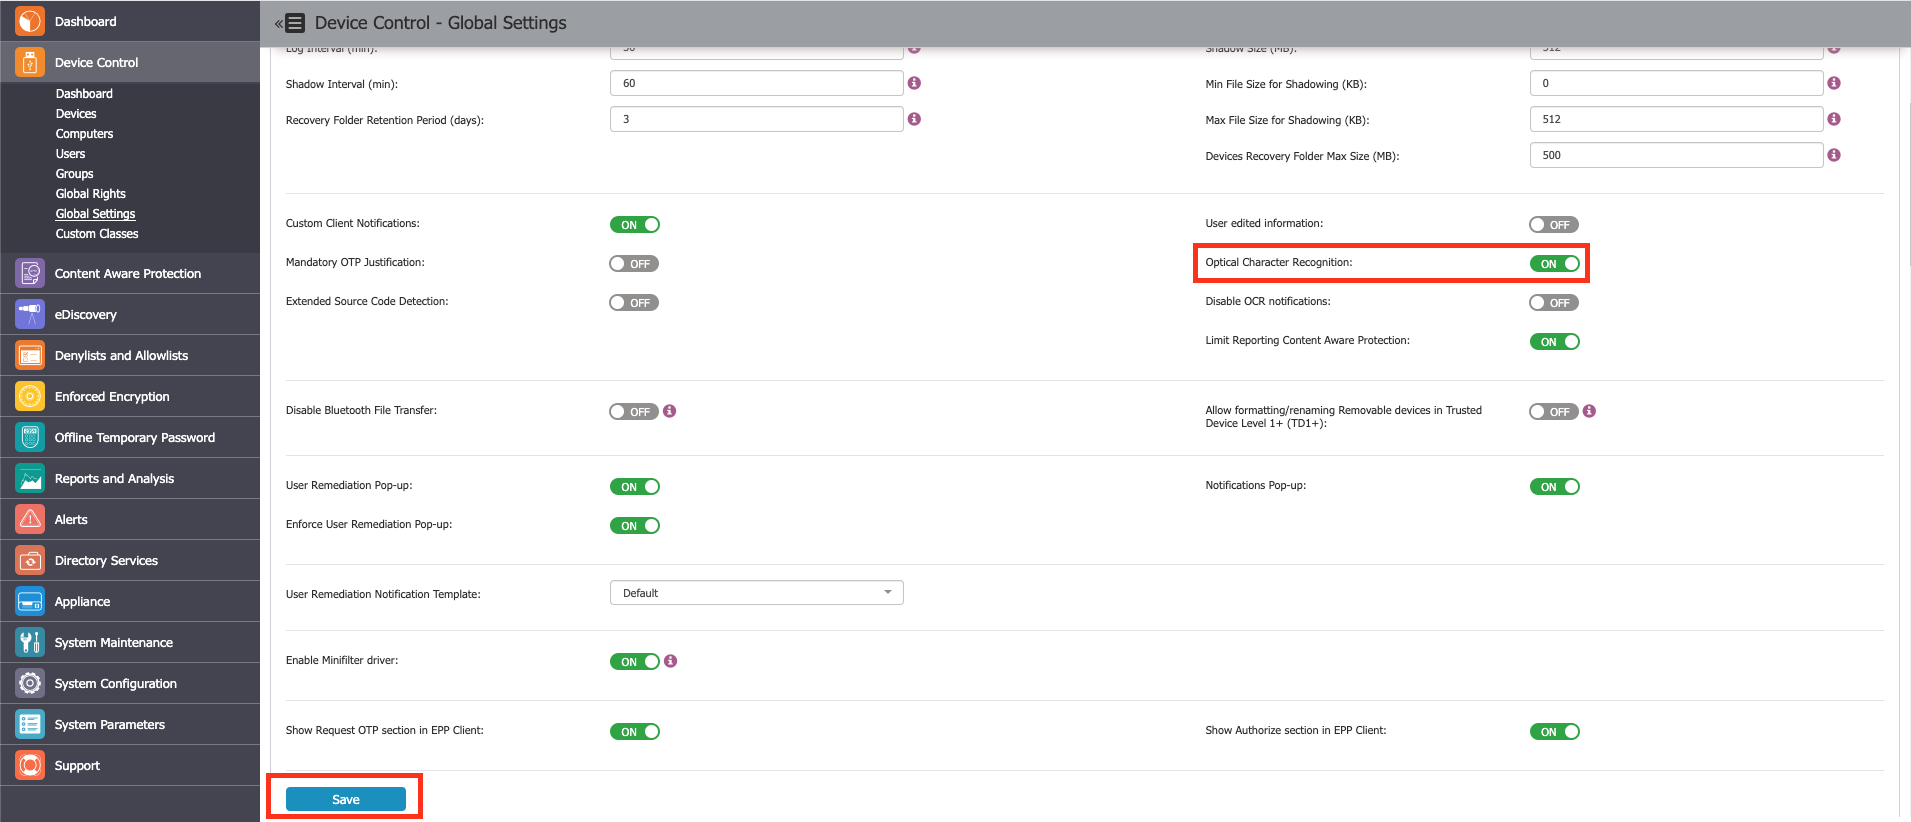Open Device Control Dashboard submenu item
The height and width of the screenshot is (822, 1911).
(x=84, y=94)
